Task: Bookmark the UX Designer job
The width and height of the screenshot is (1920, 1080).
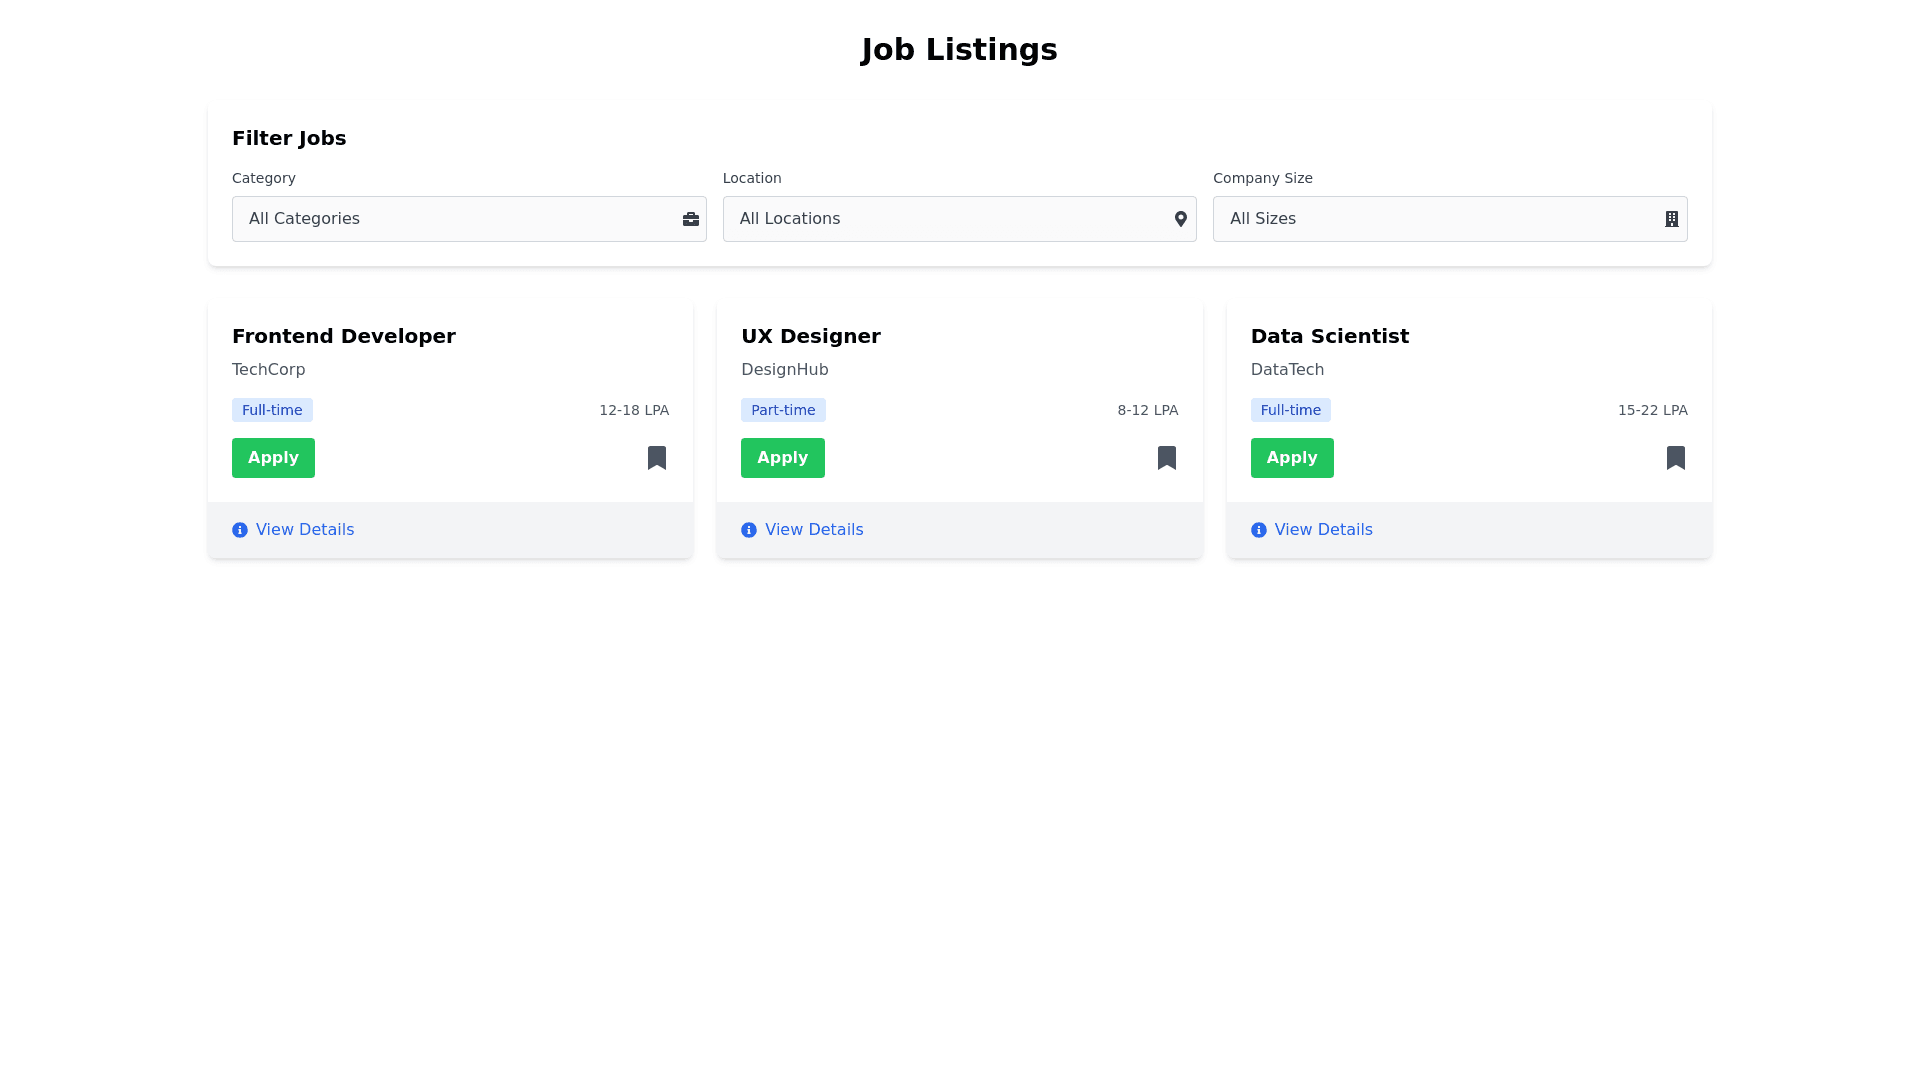Action: tap(1166, 458)
